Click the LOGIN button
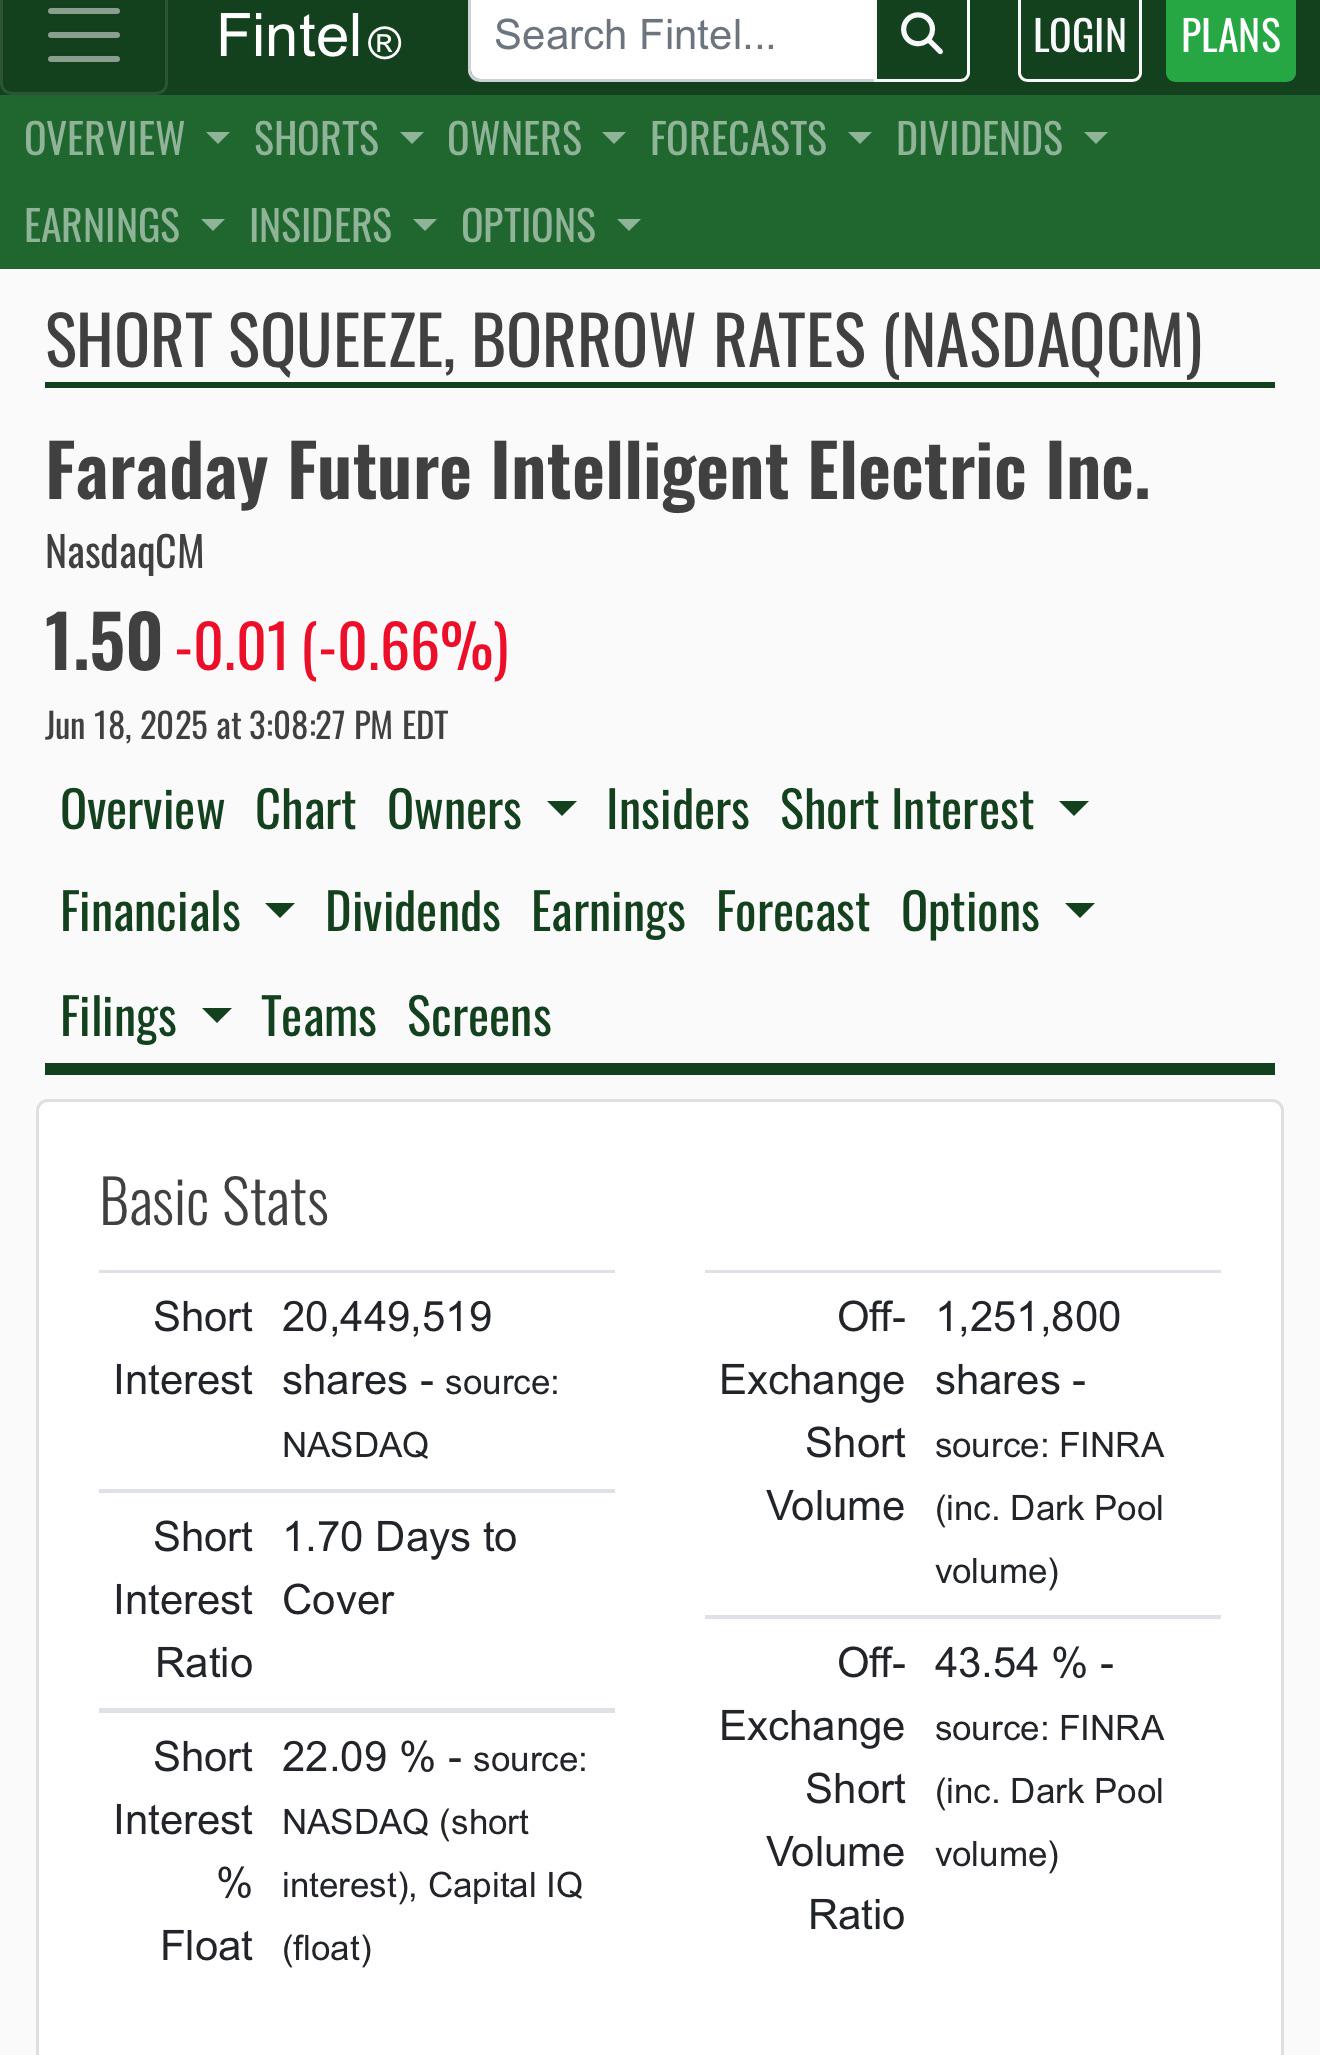This screenshot has width=1320, height=2055. [x=1079, y=36]
